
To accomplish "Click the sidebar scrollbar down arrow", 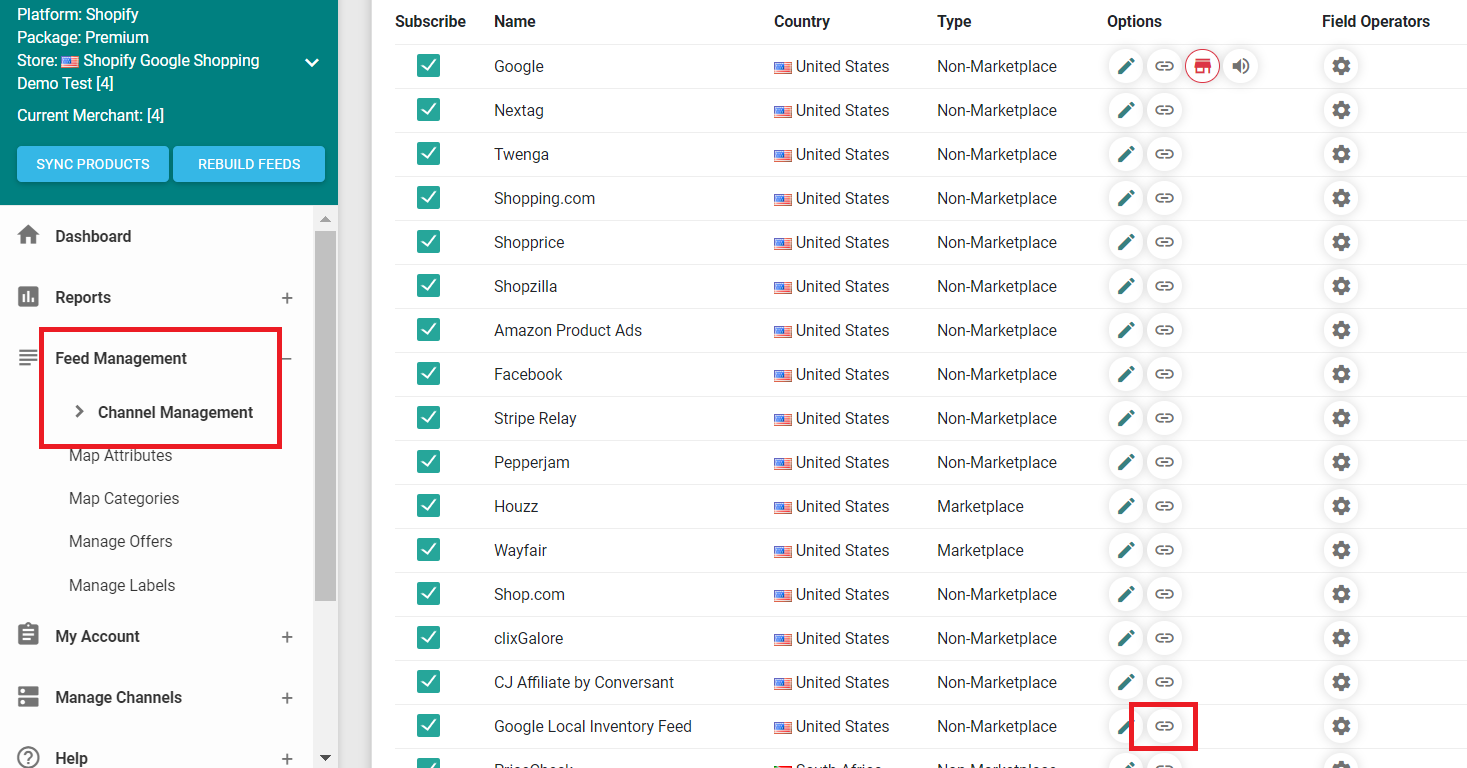I will [x=324, y=758].
